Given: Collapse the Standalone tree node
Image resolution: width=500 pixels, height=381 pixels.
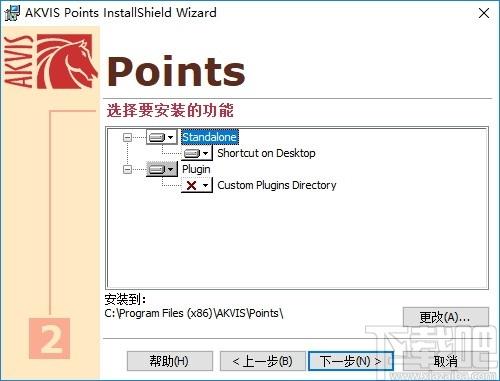Looking at the screenshot, I should click(127, 137).
